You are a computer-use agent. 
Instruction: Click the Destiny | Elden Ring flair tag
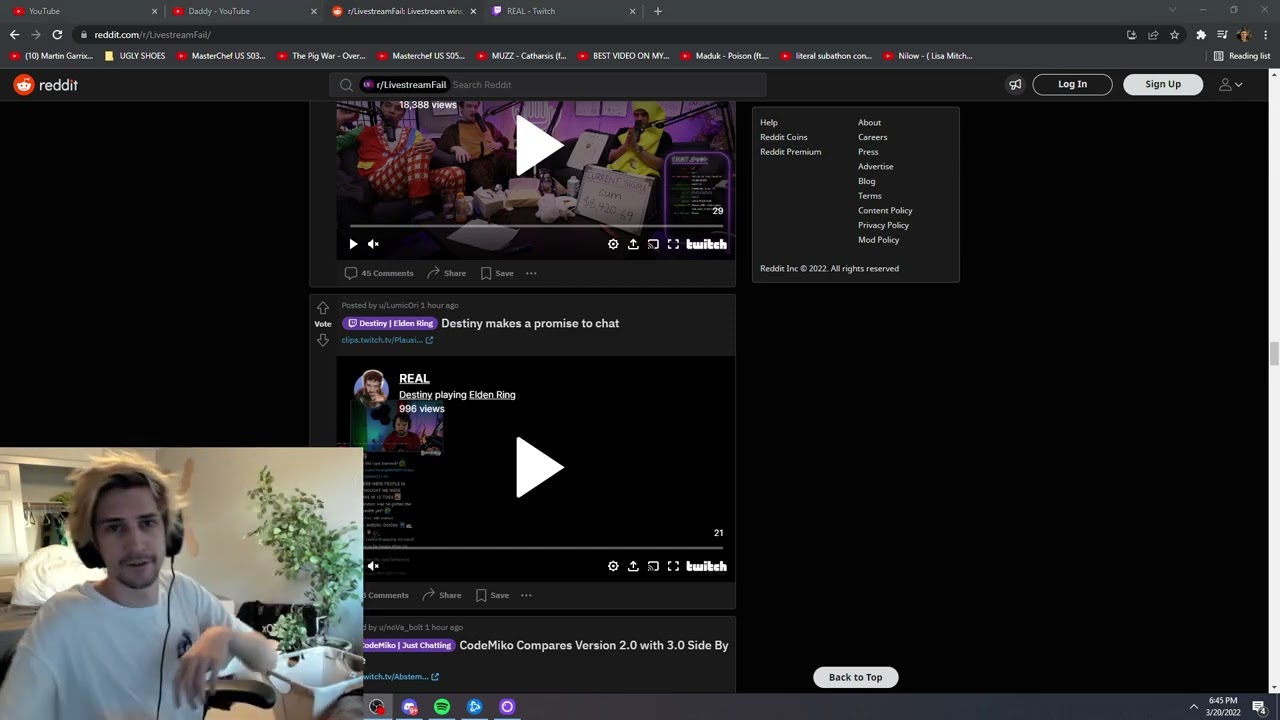(x=390, y=323)
